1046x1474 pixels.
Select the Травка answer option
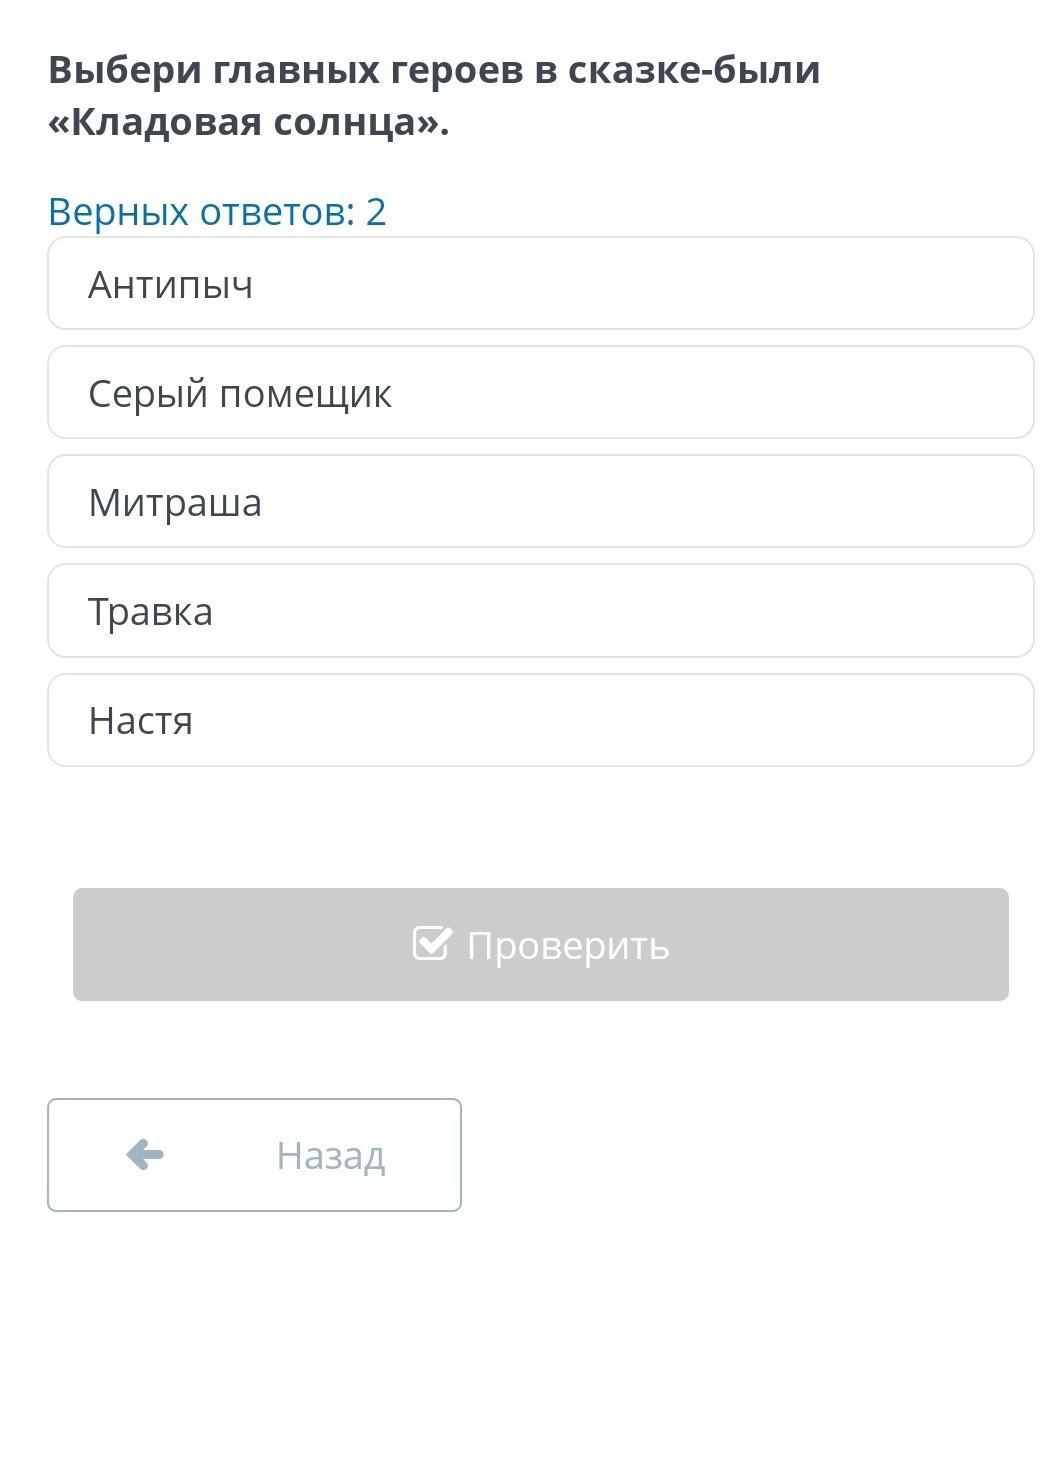[540, 610]
